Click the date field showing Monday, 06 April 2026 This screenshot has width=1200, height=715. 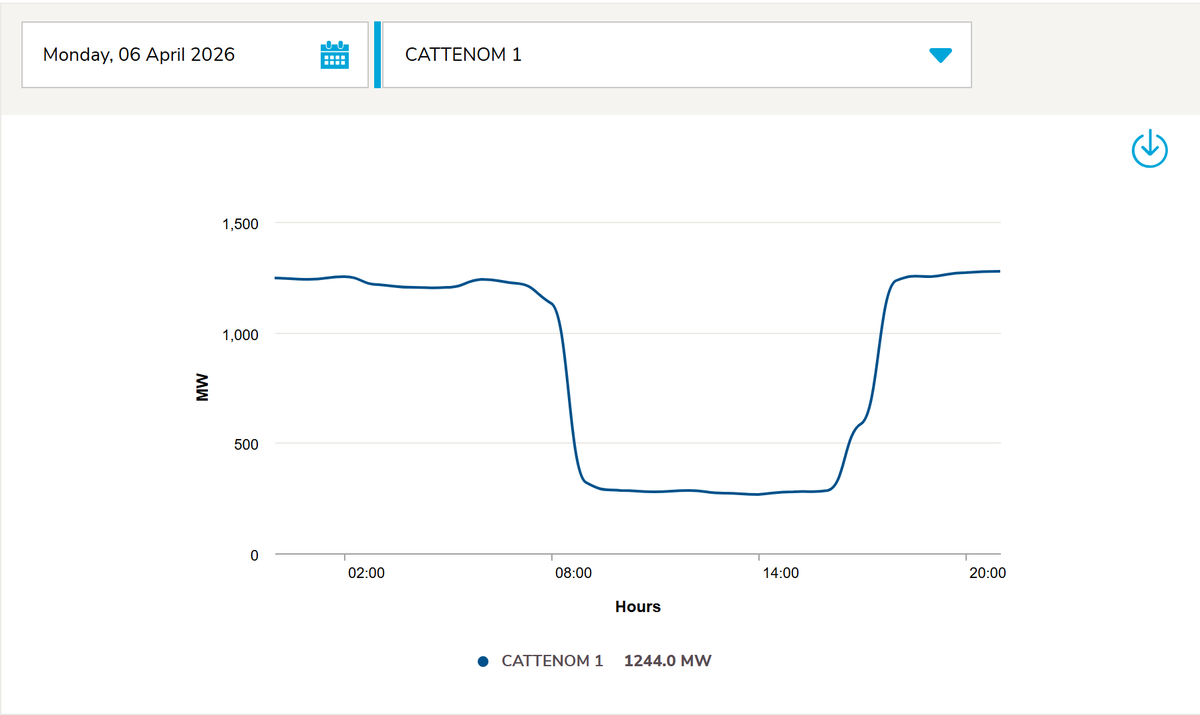pos(195,55)
